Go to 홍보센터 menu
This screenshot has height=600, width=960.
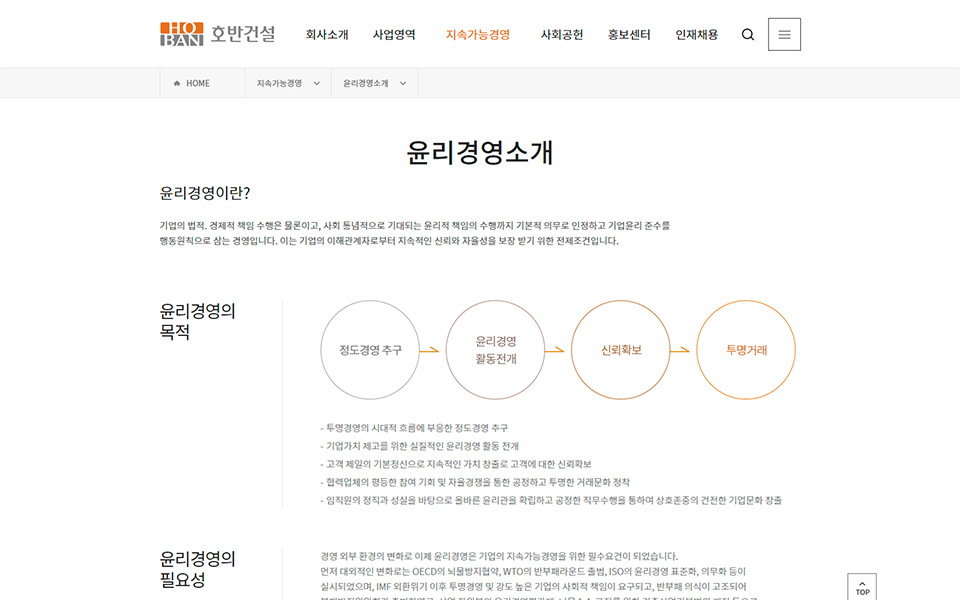(x=629, y=35)
